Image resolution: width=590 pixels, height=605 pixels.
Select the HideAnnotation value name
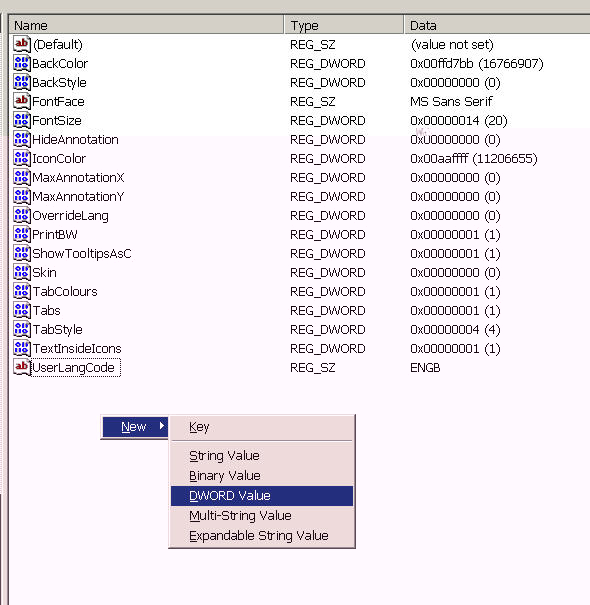75,139
